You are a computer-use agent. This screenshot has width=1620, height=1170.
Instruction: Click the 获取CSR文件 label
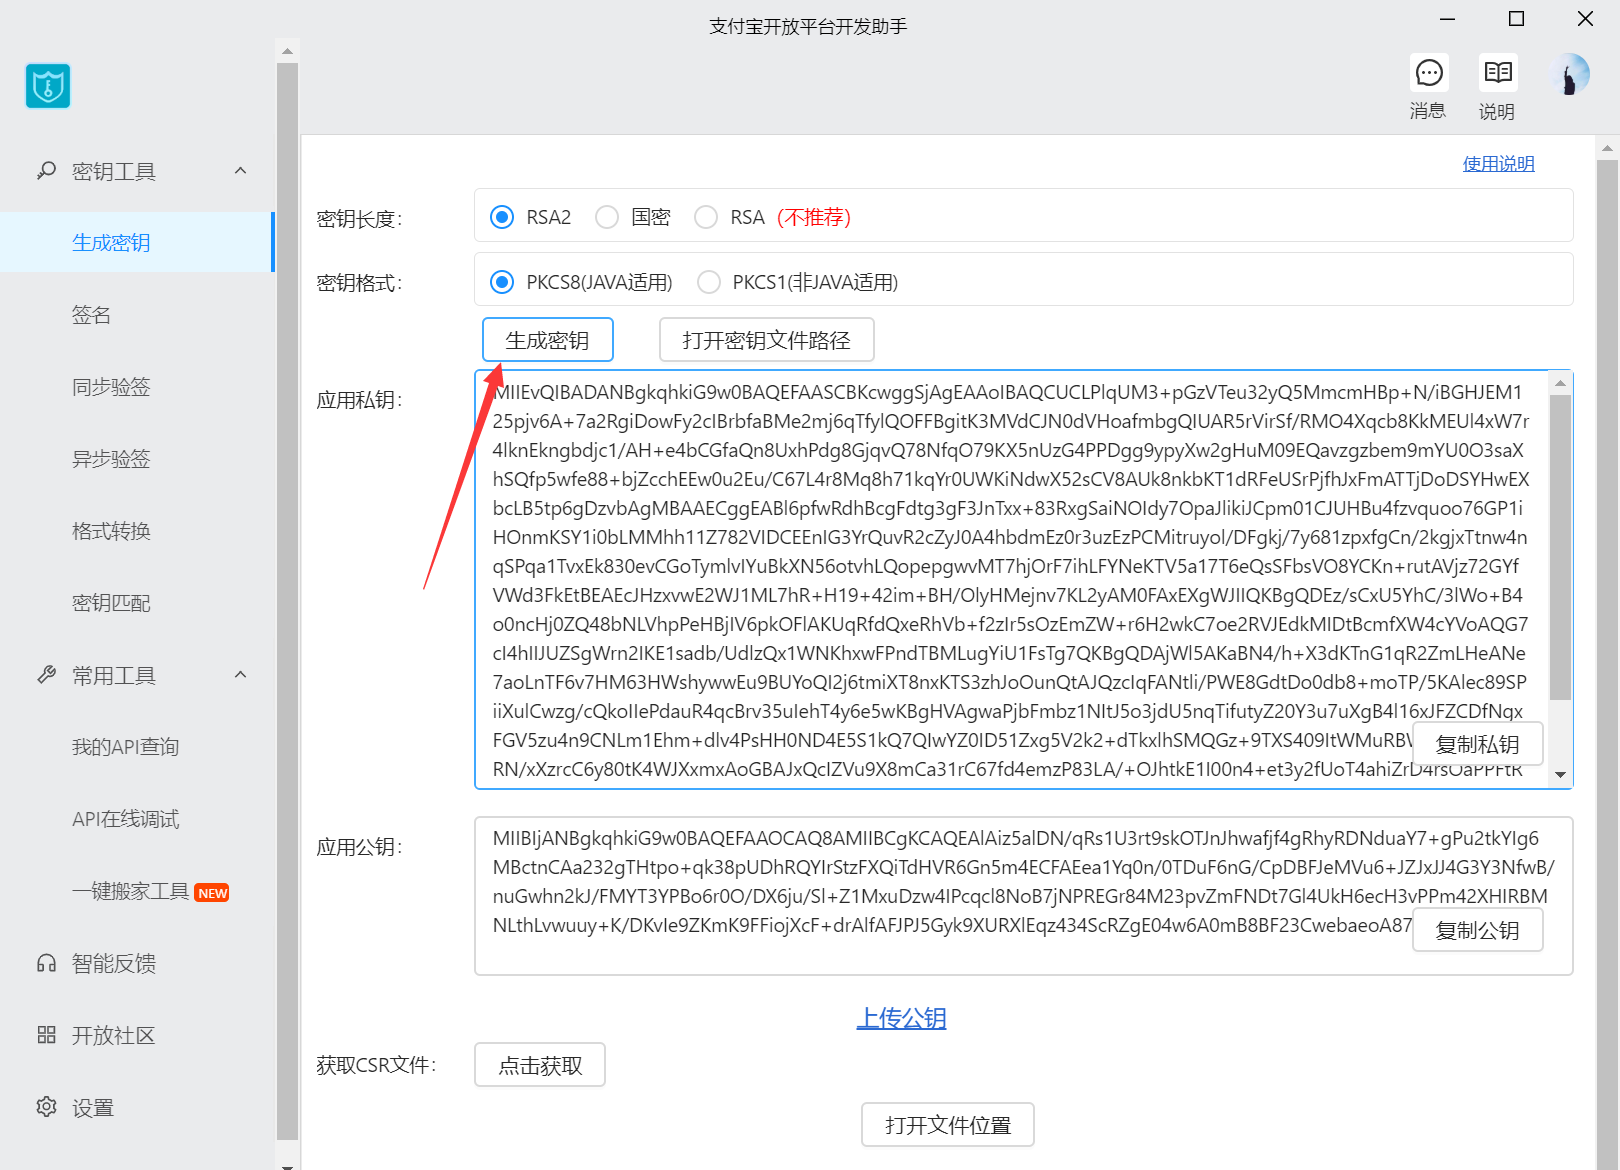tap(376, 1065)
